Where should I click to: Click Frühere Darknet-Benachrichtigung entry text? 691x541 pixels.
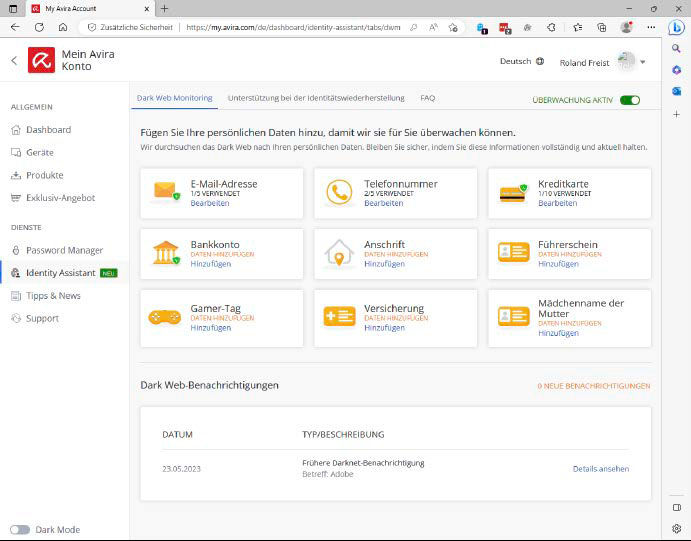point(363,463)
